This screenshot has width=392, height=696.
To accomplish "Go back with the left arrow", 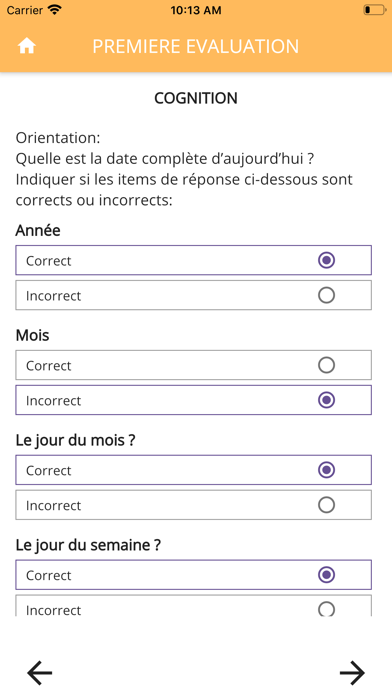I will (x=40, y=672).
